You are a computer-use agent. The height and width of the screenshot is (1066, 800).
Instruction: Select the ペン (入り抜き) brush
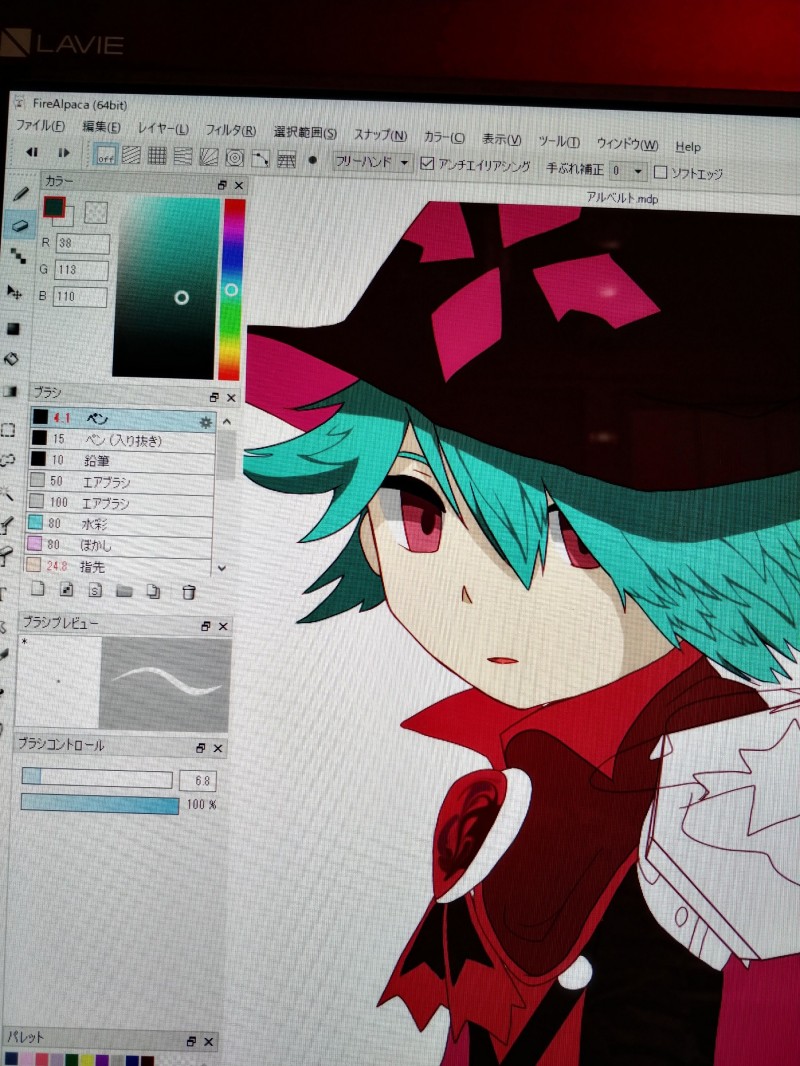click(x=122, y=441)
